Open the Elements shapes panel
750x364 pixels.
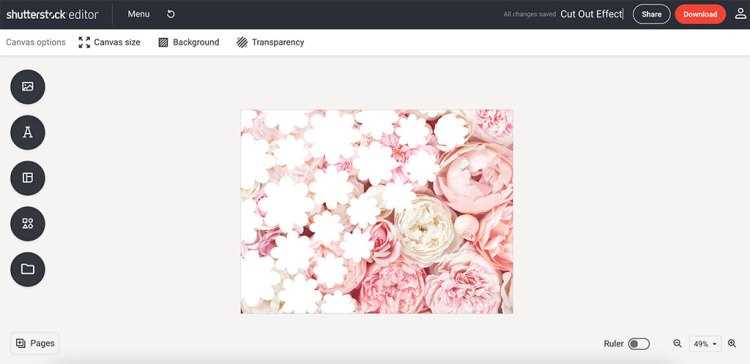[28, 223]
